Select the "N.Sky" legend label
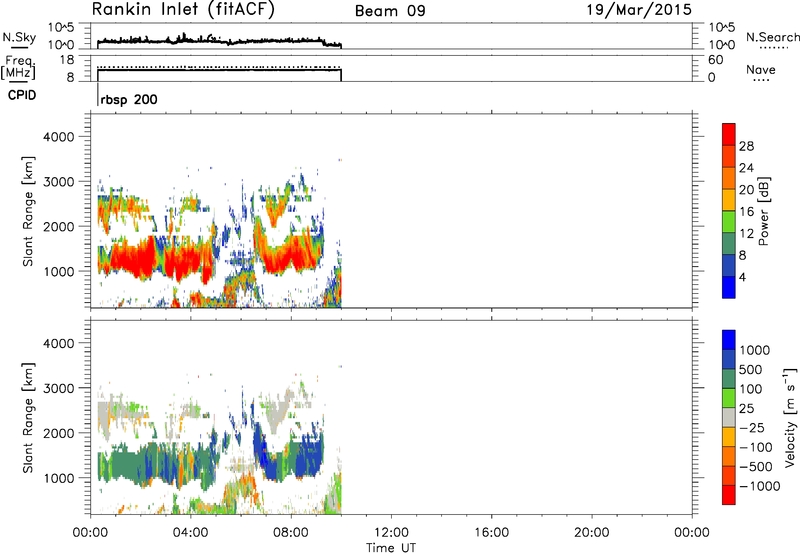Image resolution: width=800 pixels, height=554 pixels. coord(19,37)
